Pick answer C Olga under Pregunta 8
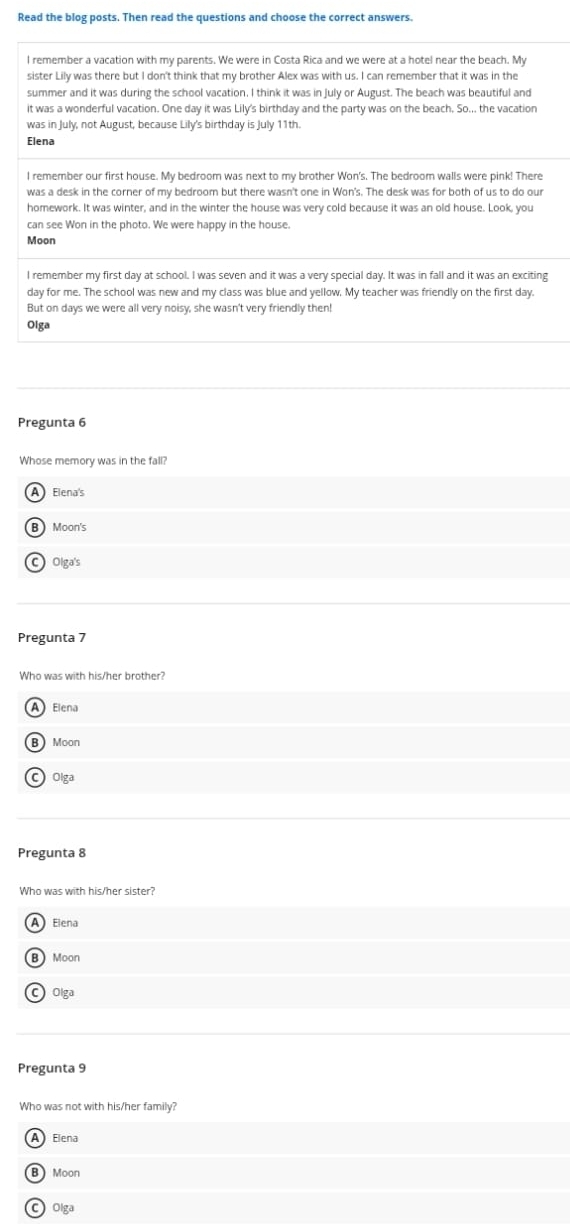Screen dimensions: 570x1224 294,992
